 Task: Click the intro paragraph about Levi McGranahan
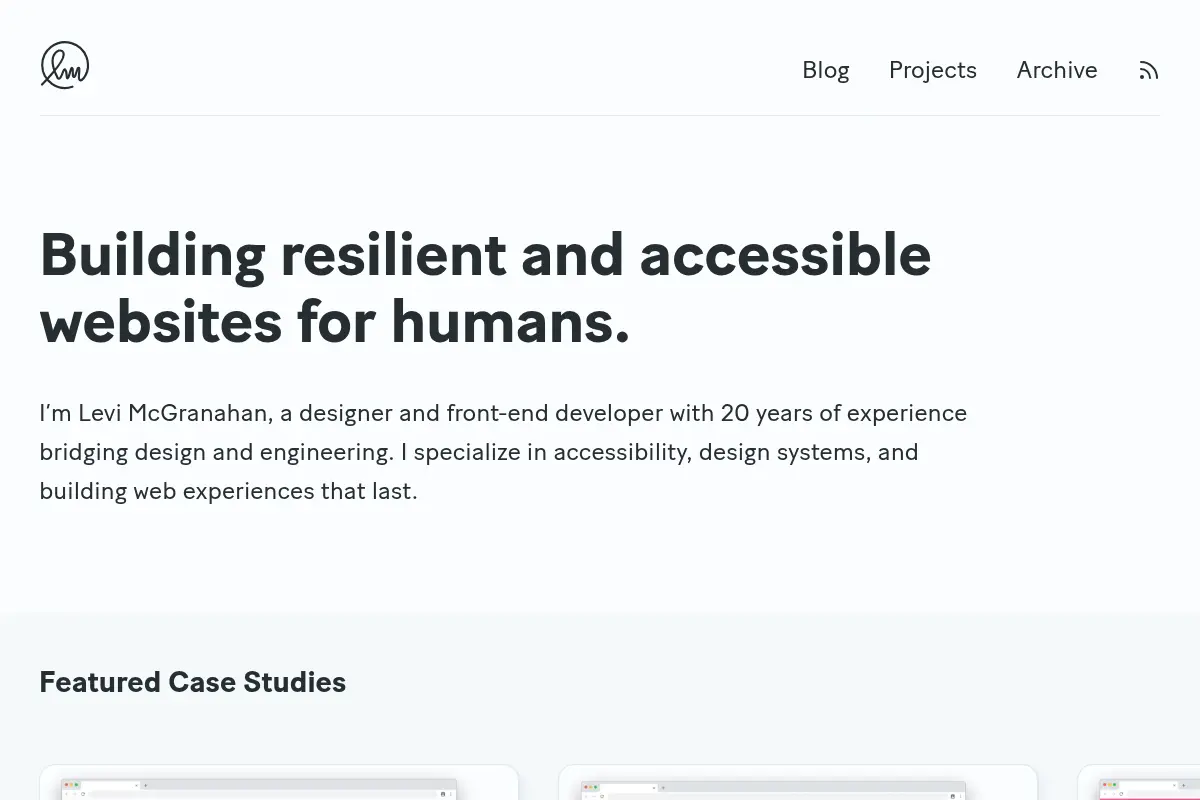point(503,452)
